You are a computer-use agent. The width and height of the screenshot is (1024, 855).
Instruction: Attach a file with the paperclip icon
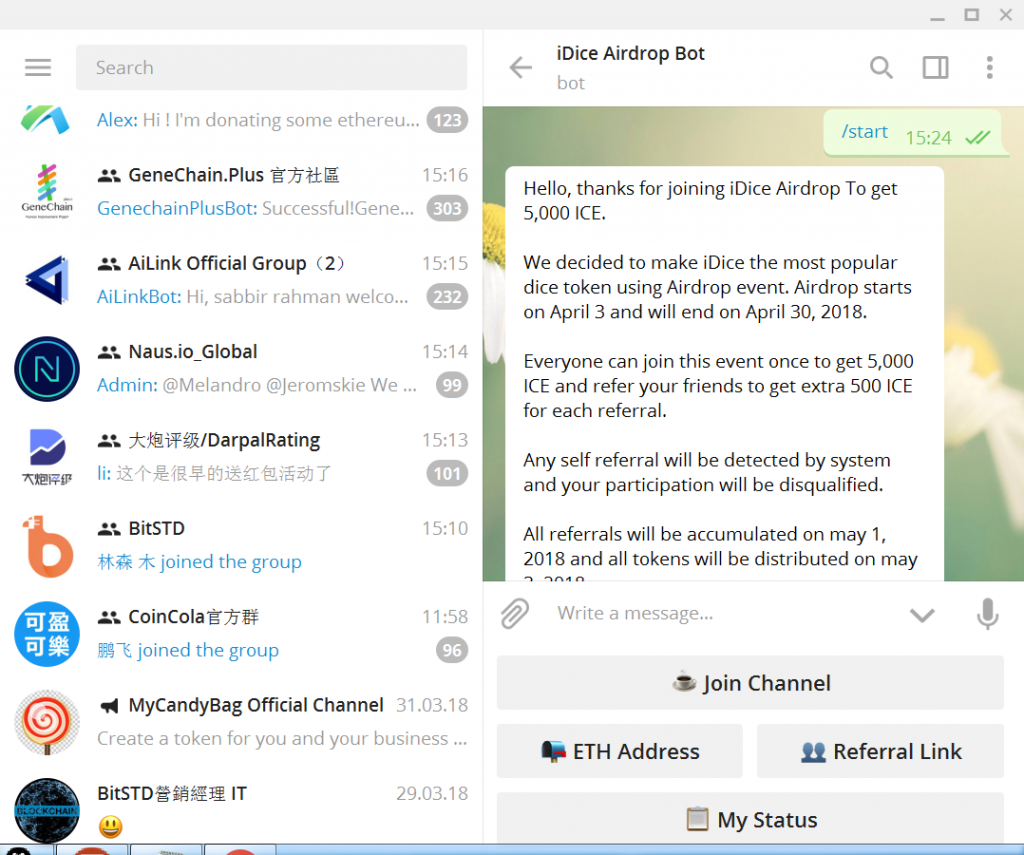(x=515, y=613)
